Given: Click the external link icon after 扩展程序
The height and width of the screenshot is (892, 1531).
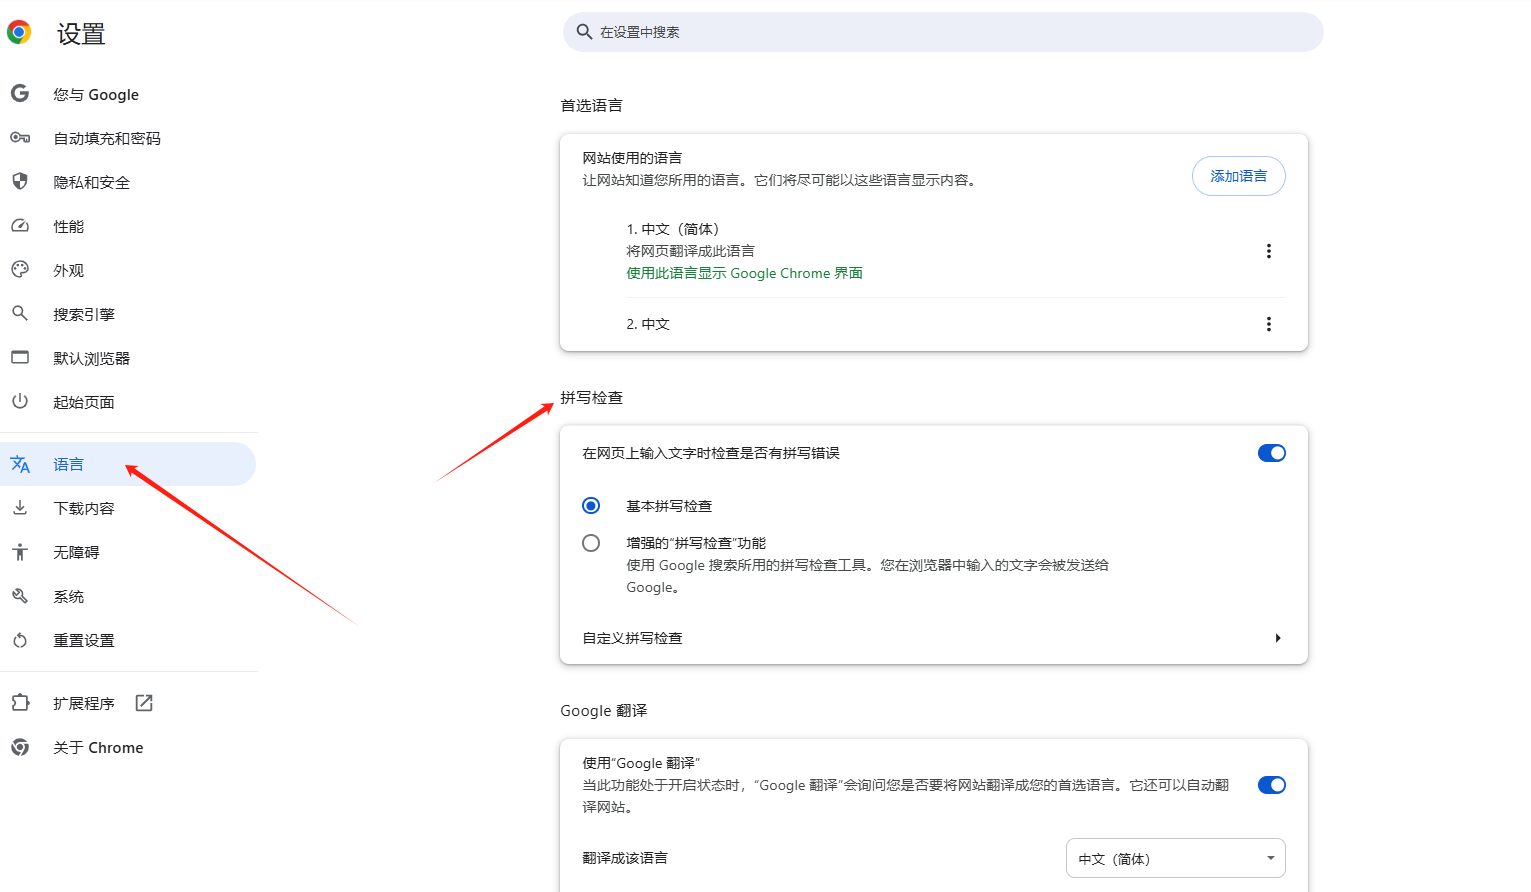Looking at the screenshot, I should coord(144,703).
